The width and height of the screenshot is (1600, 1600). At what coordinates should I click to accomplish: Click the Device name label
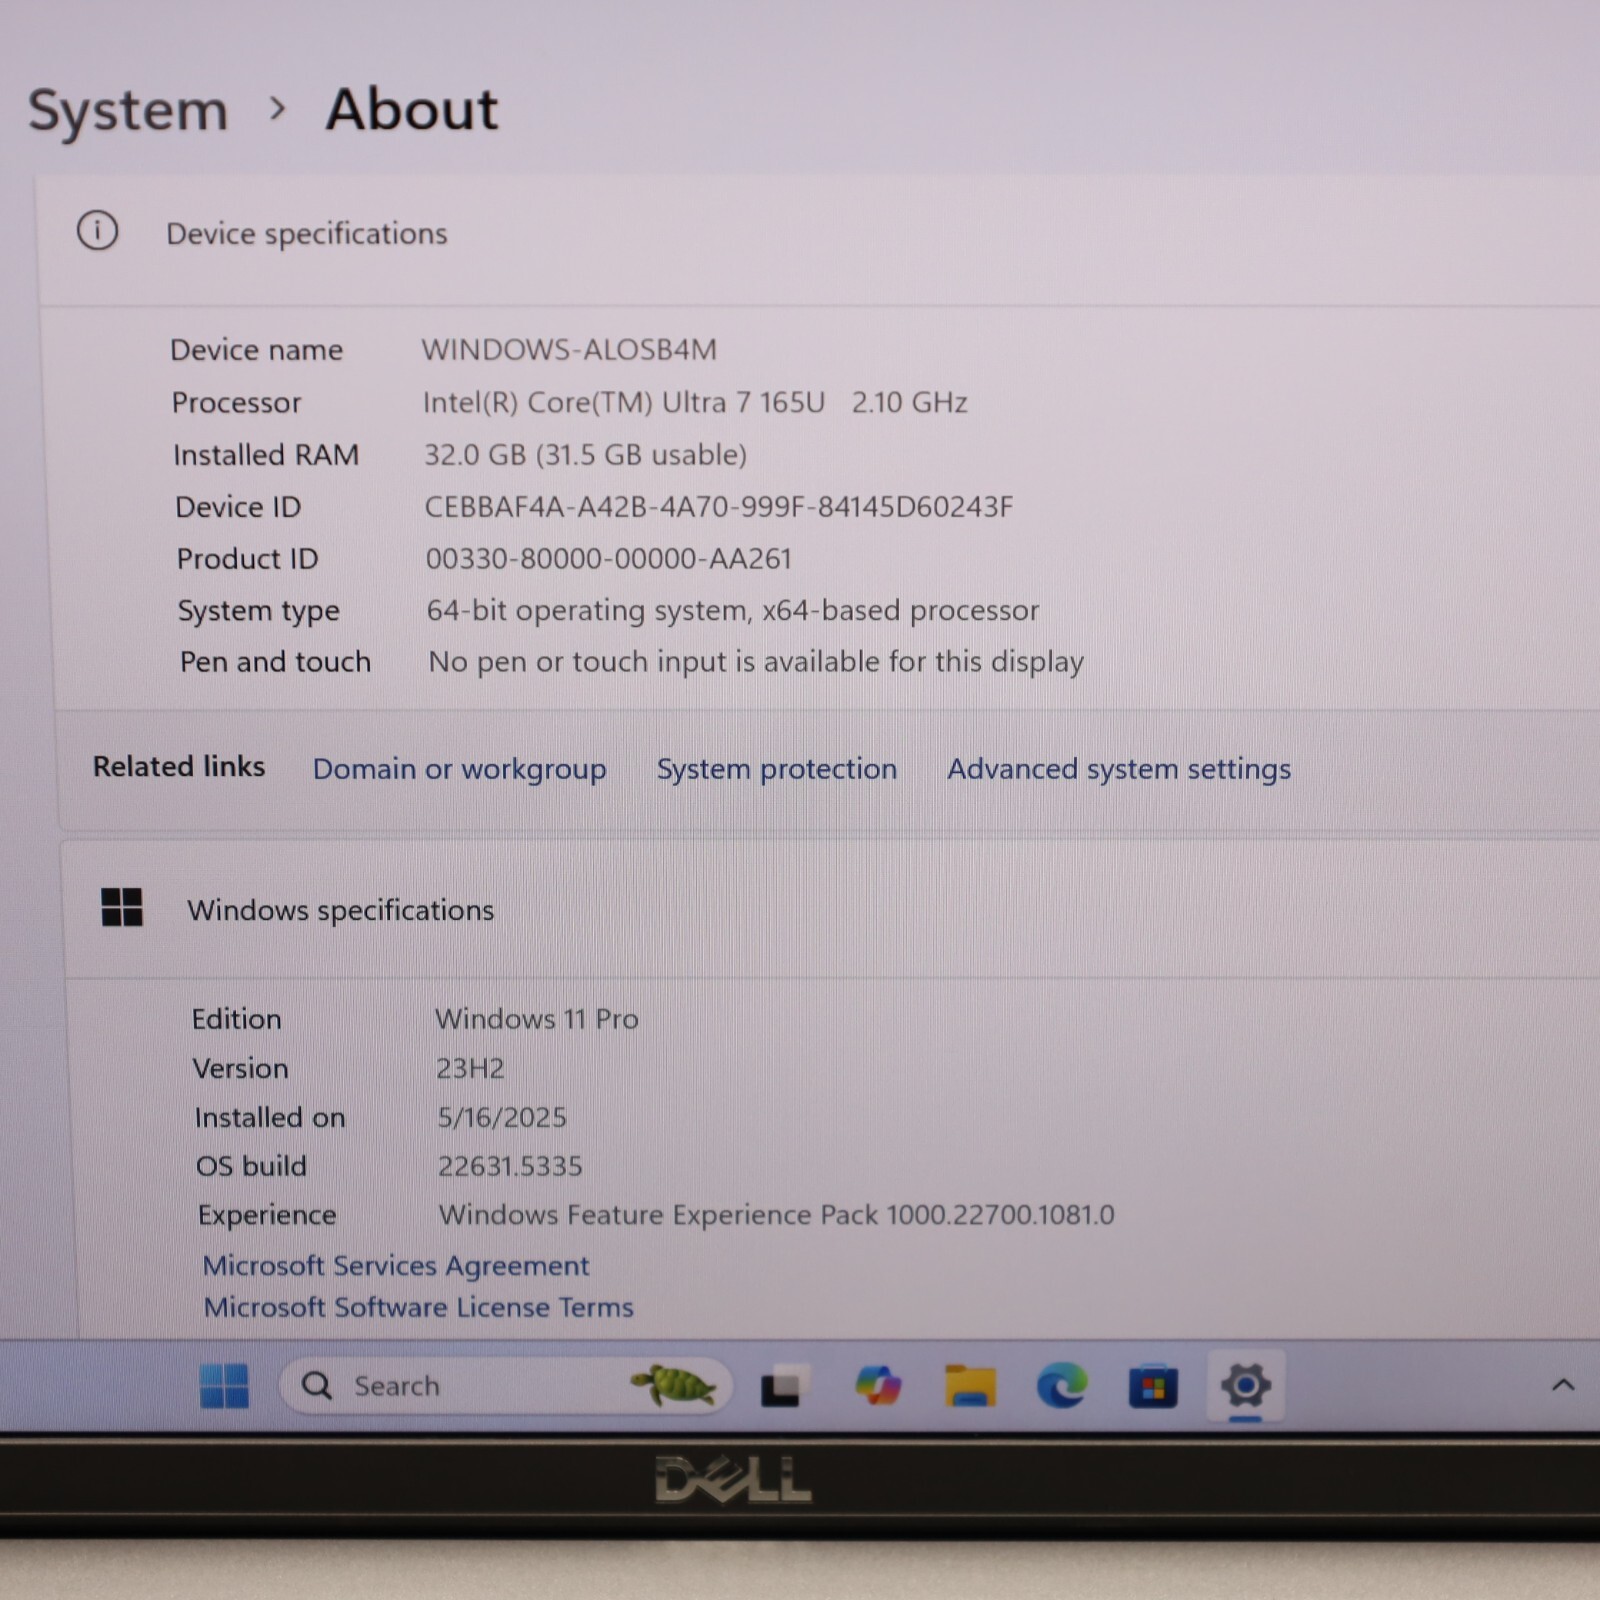[x=256, y=350]
